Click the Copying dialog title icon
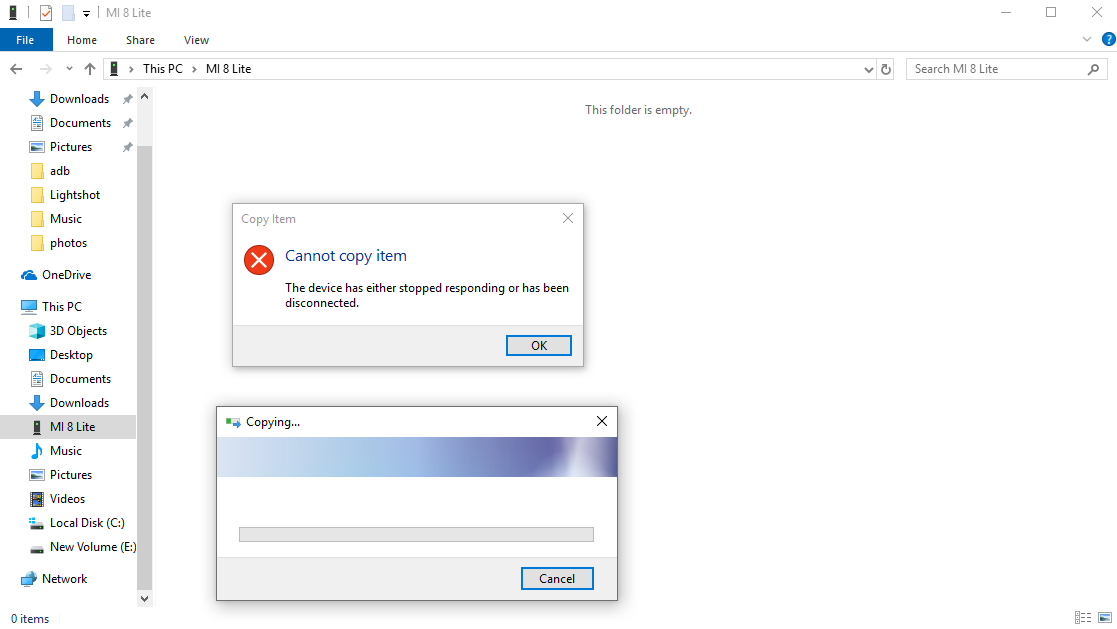The width and height of the screenshot is (1117, 629). point(233,422)
